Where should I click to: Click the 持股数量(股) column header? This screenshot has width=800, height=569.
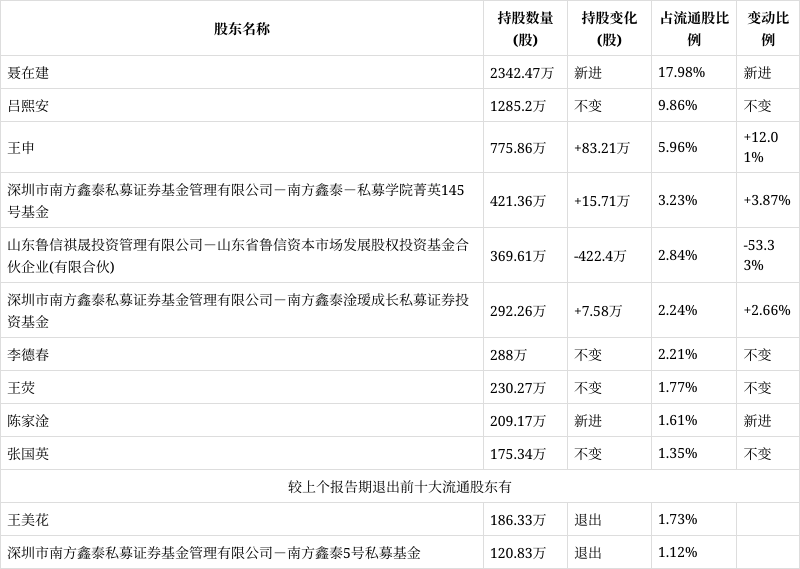point(525,29)
